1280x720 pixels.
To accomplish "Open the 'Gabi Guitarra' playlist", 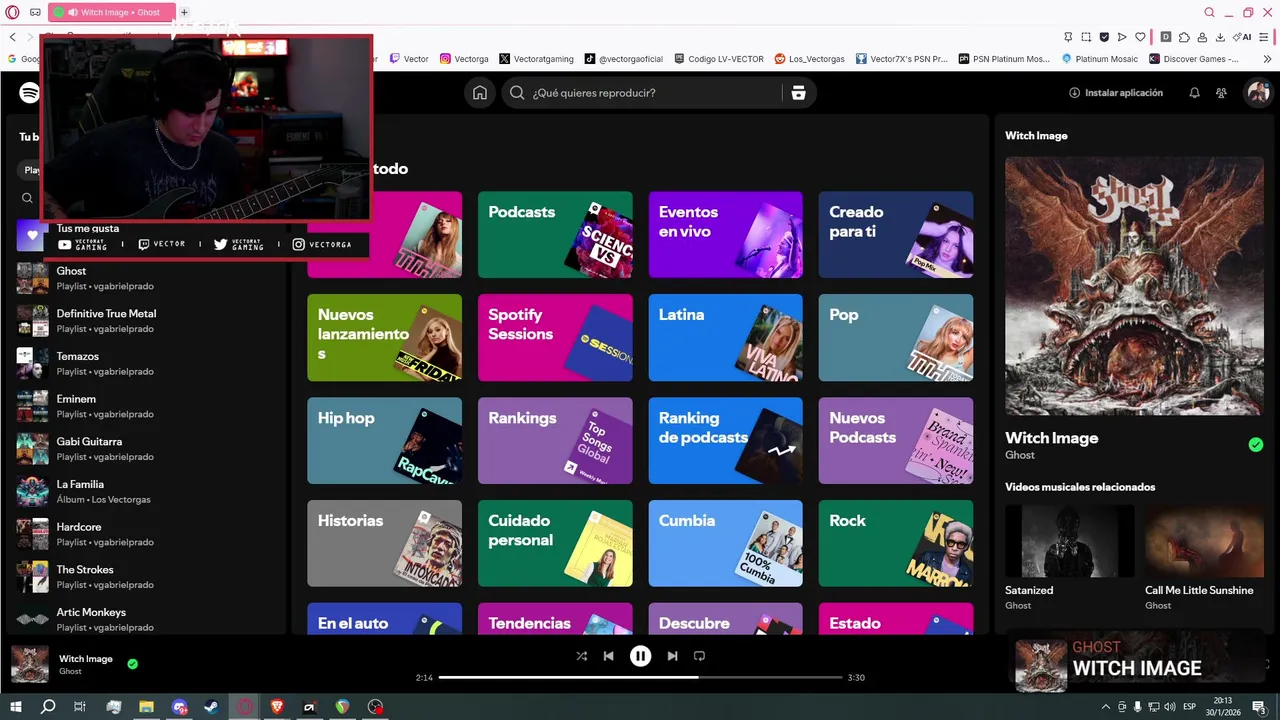I will [x=145, y=449].
